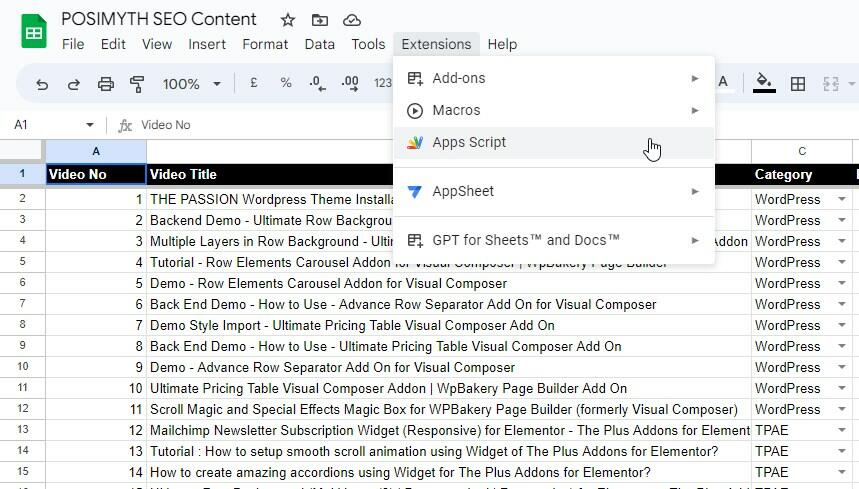The height and width of the screenshot is (489, 859).
Task: Click the POSIMYTH SEO Content title
Action: [158, 19]
